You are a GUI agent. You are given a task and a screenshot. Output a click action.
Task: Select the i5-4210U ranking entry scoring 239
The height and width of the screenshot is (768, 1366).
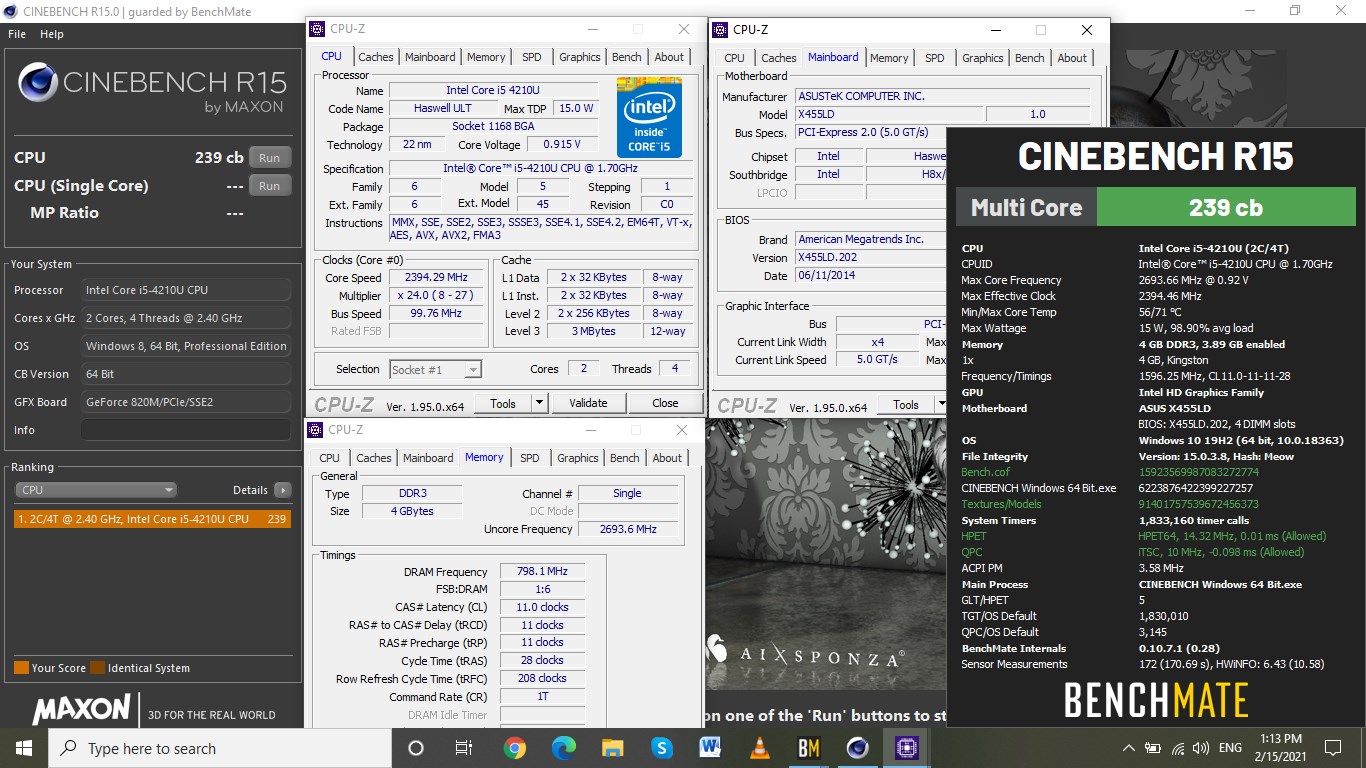point(152,519)
